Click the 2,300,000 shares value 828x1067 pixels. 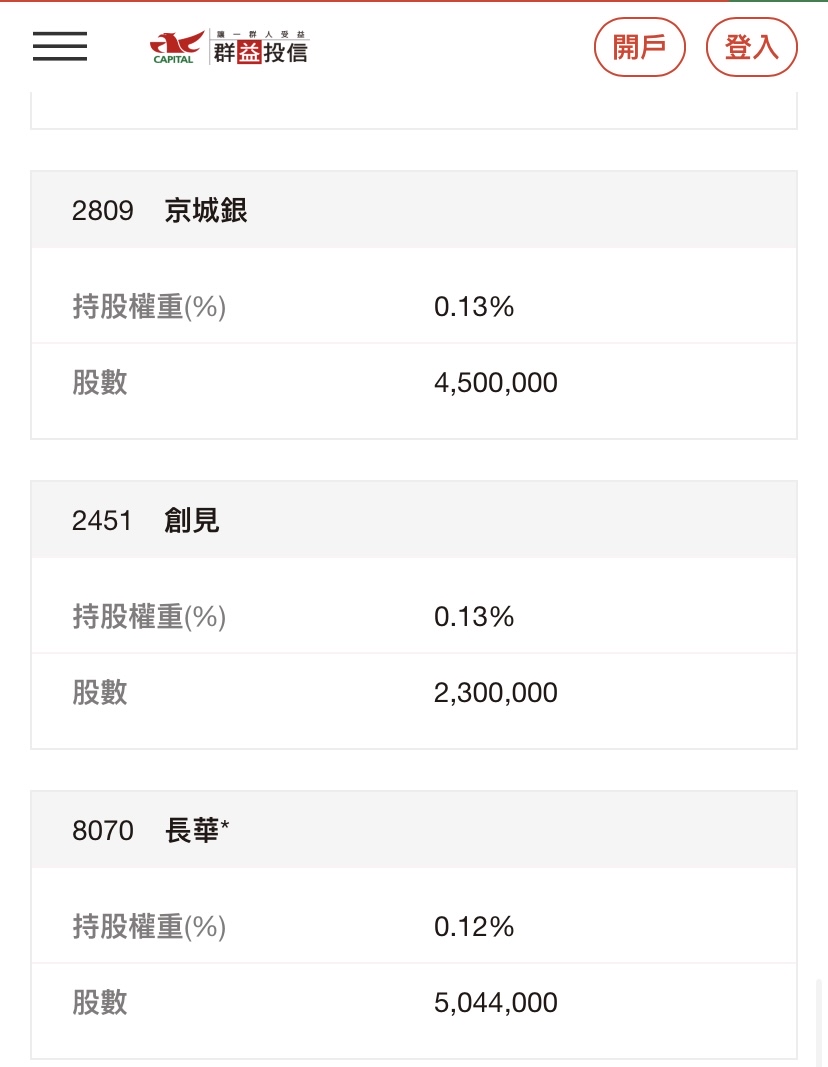click(x=495, y=693)
